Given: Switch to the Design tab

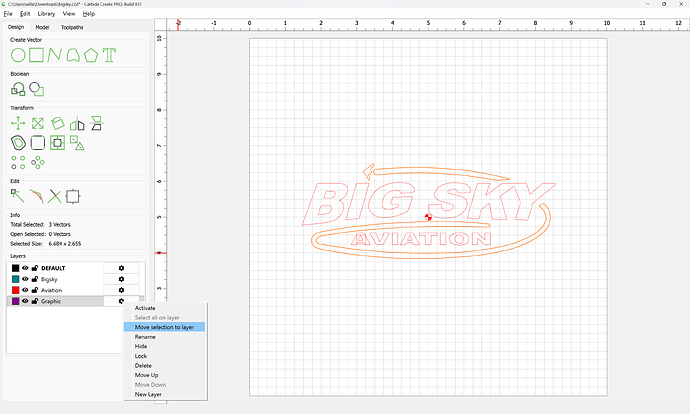Looking at the screenshot, I should coord(16,27).
